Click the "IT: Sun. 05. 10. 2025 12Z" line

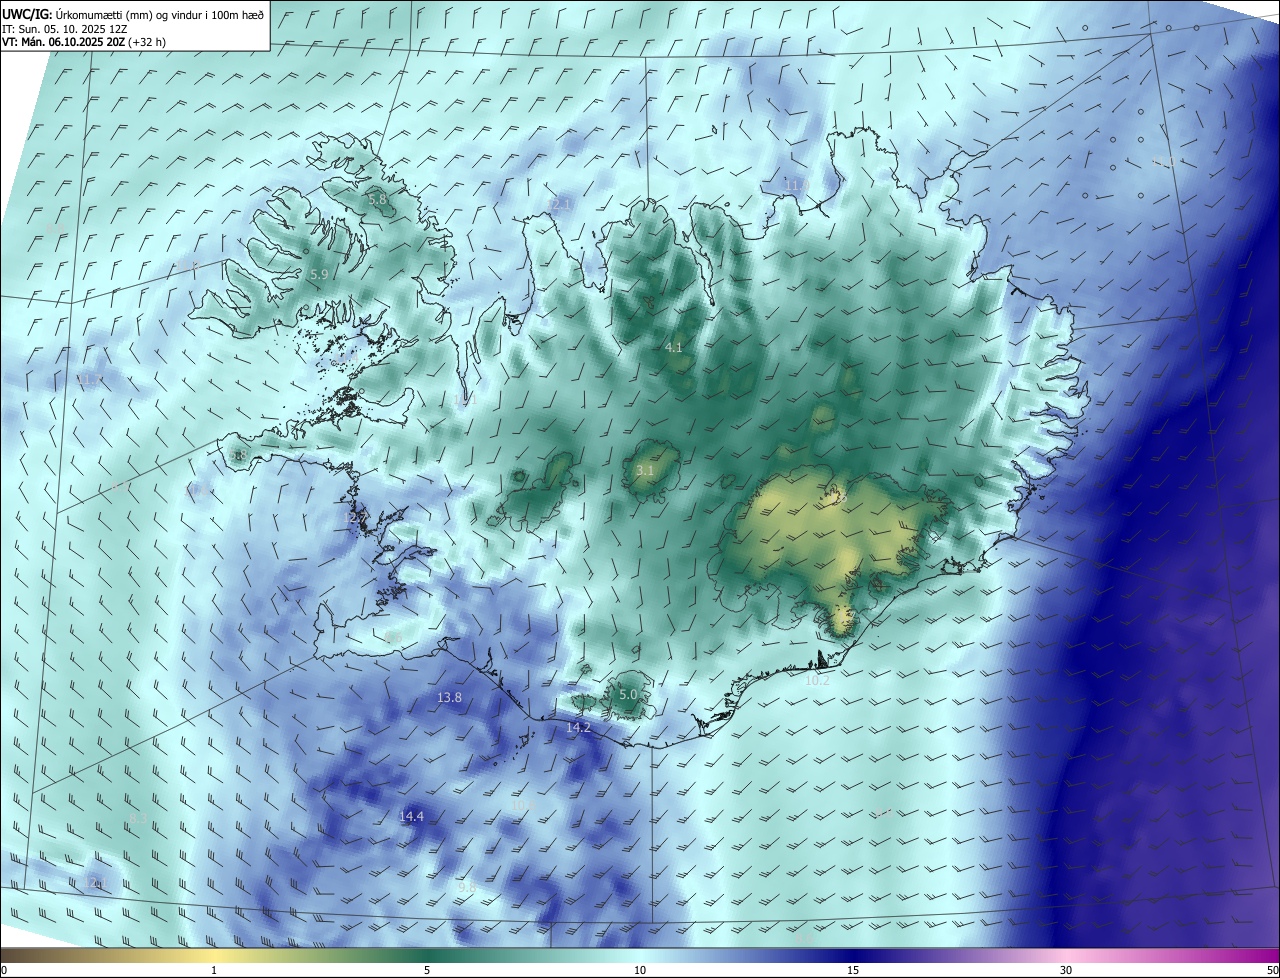click(64, 29)
